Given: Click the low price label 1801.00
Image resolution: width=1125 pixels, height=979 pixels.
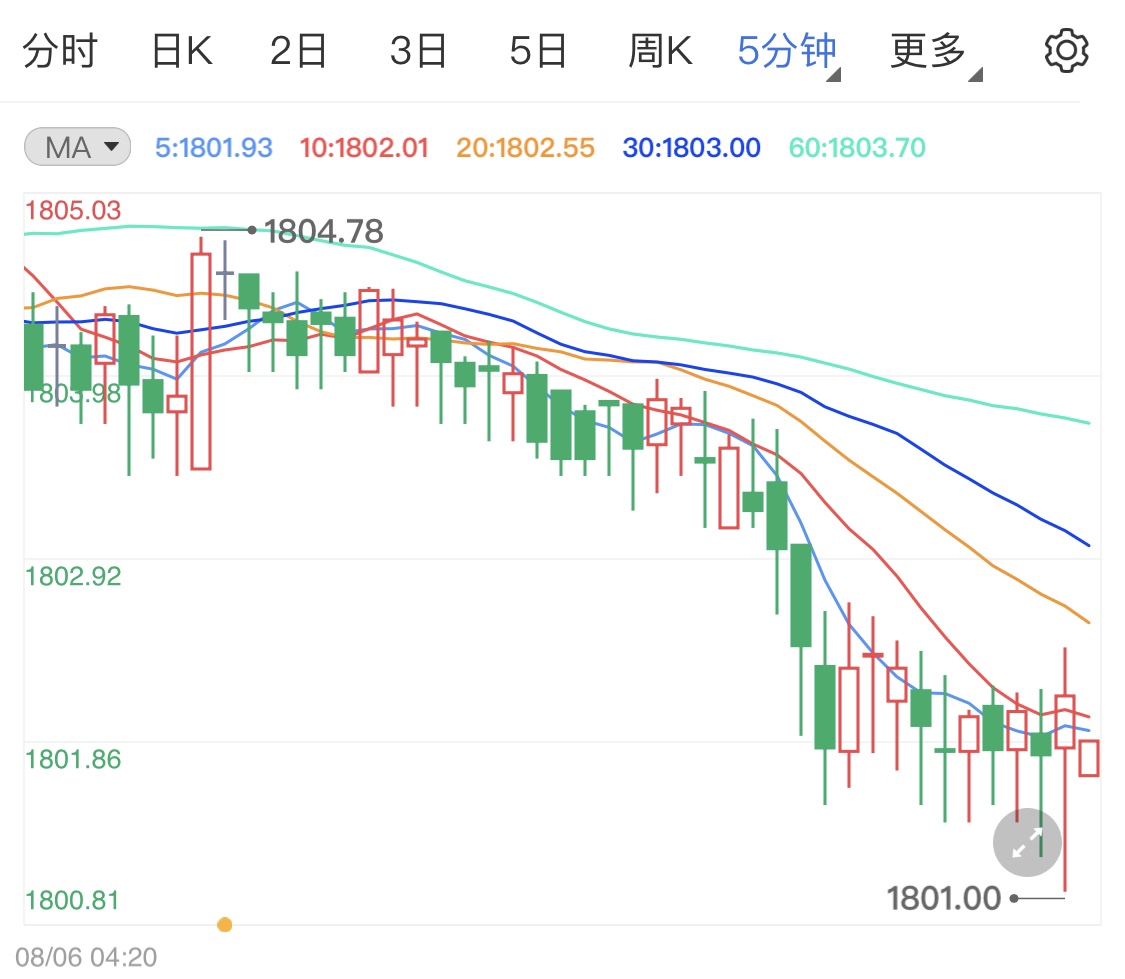Looking at the screenshot, I should tap(943, 898).
